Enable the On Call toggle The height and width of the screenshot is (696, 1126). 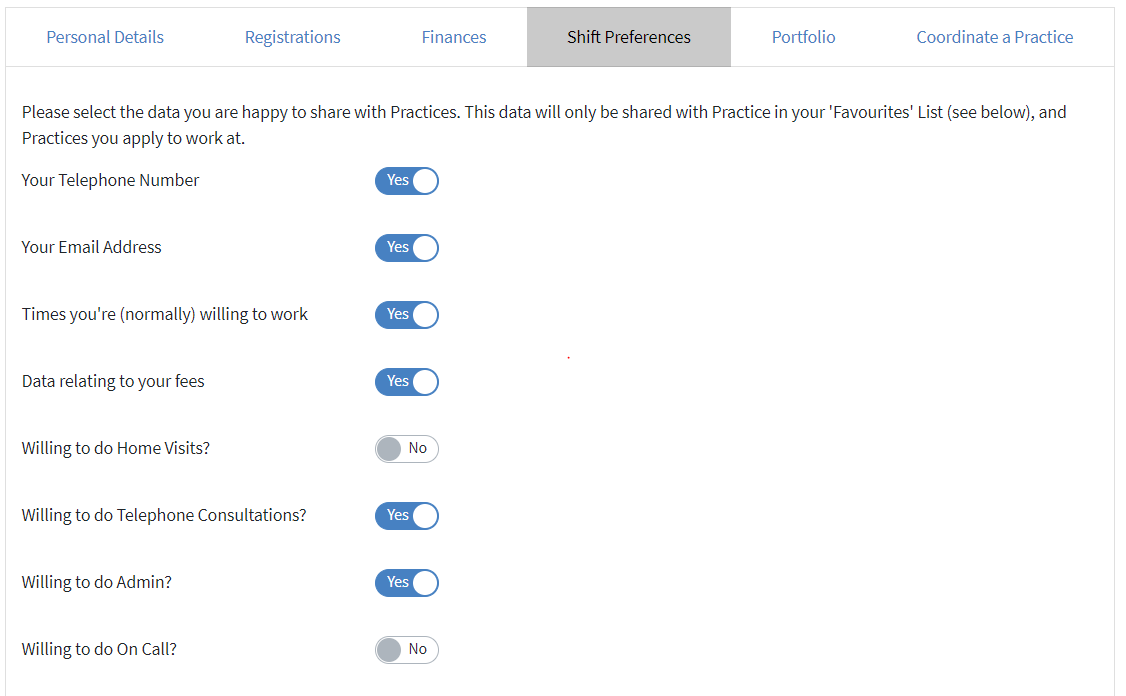coord(407,650)
